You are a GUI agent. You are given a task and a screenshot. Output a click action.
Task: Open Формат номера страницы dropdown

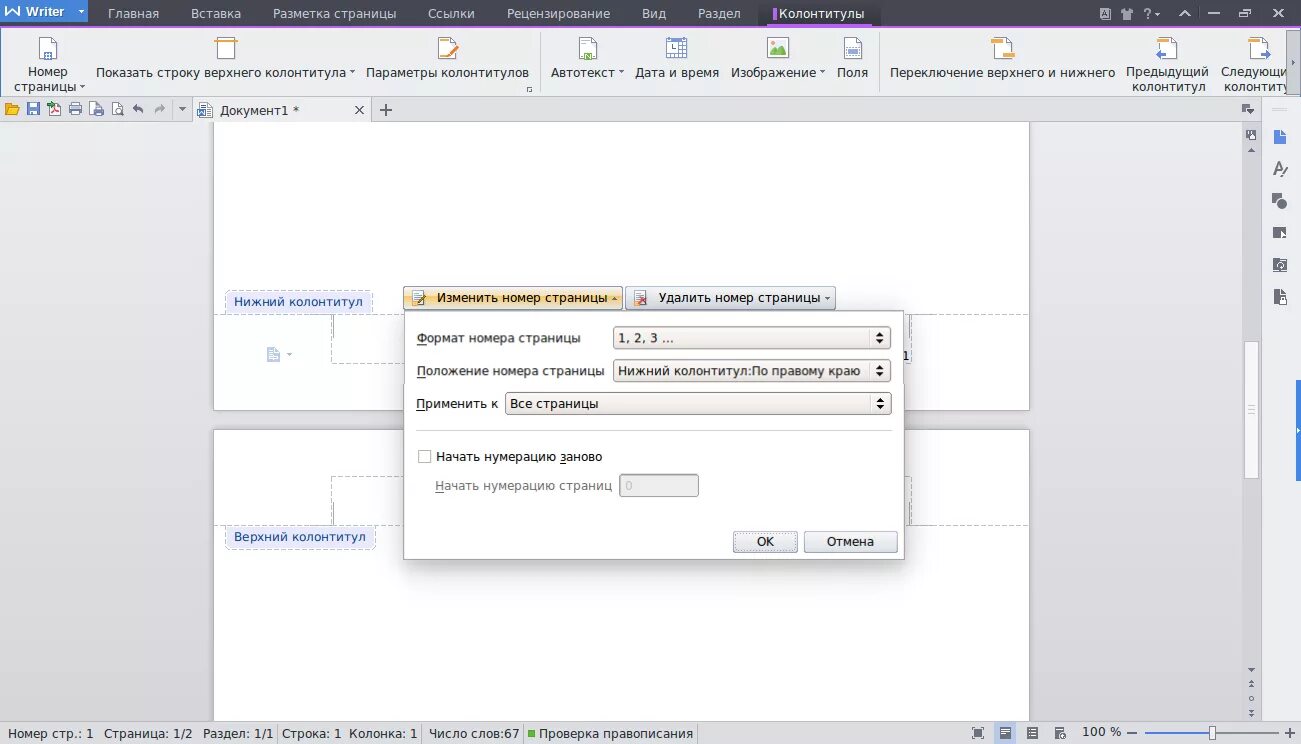point(751,338)
